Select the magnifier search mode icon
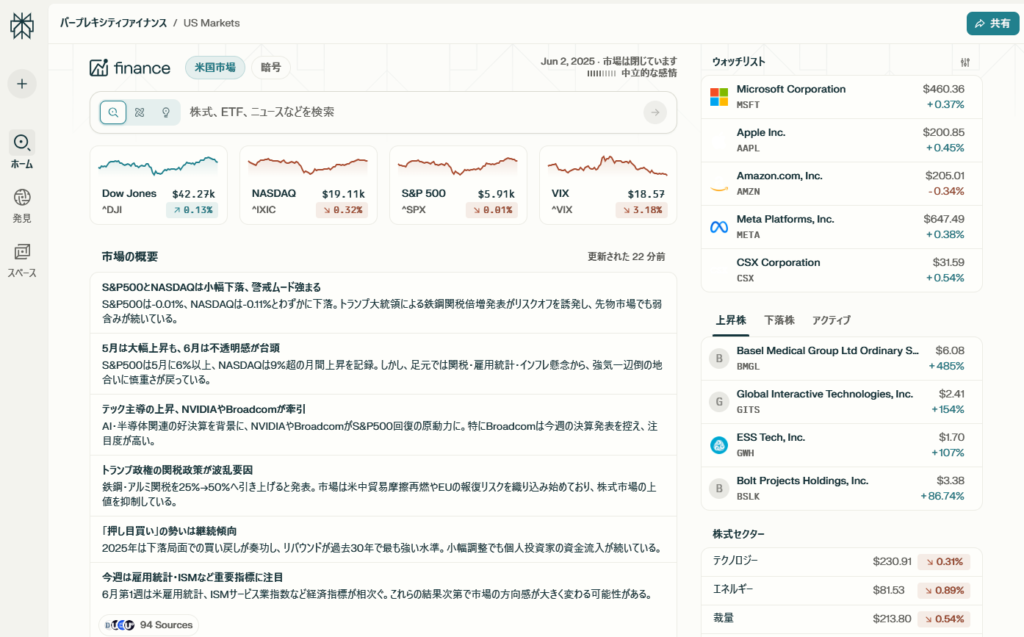 point(113,112)
